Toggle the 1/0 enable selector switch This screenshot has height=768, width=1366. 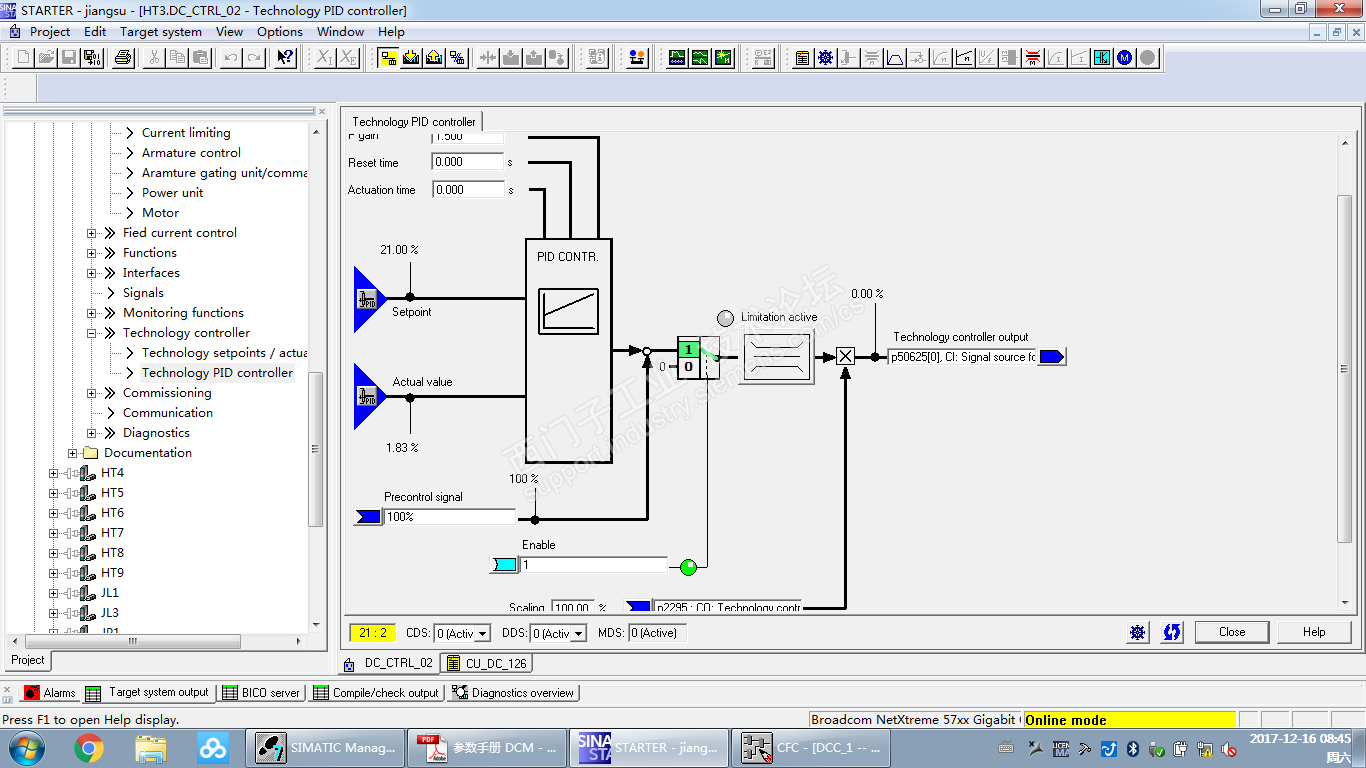[699, 358]
